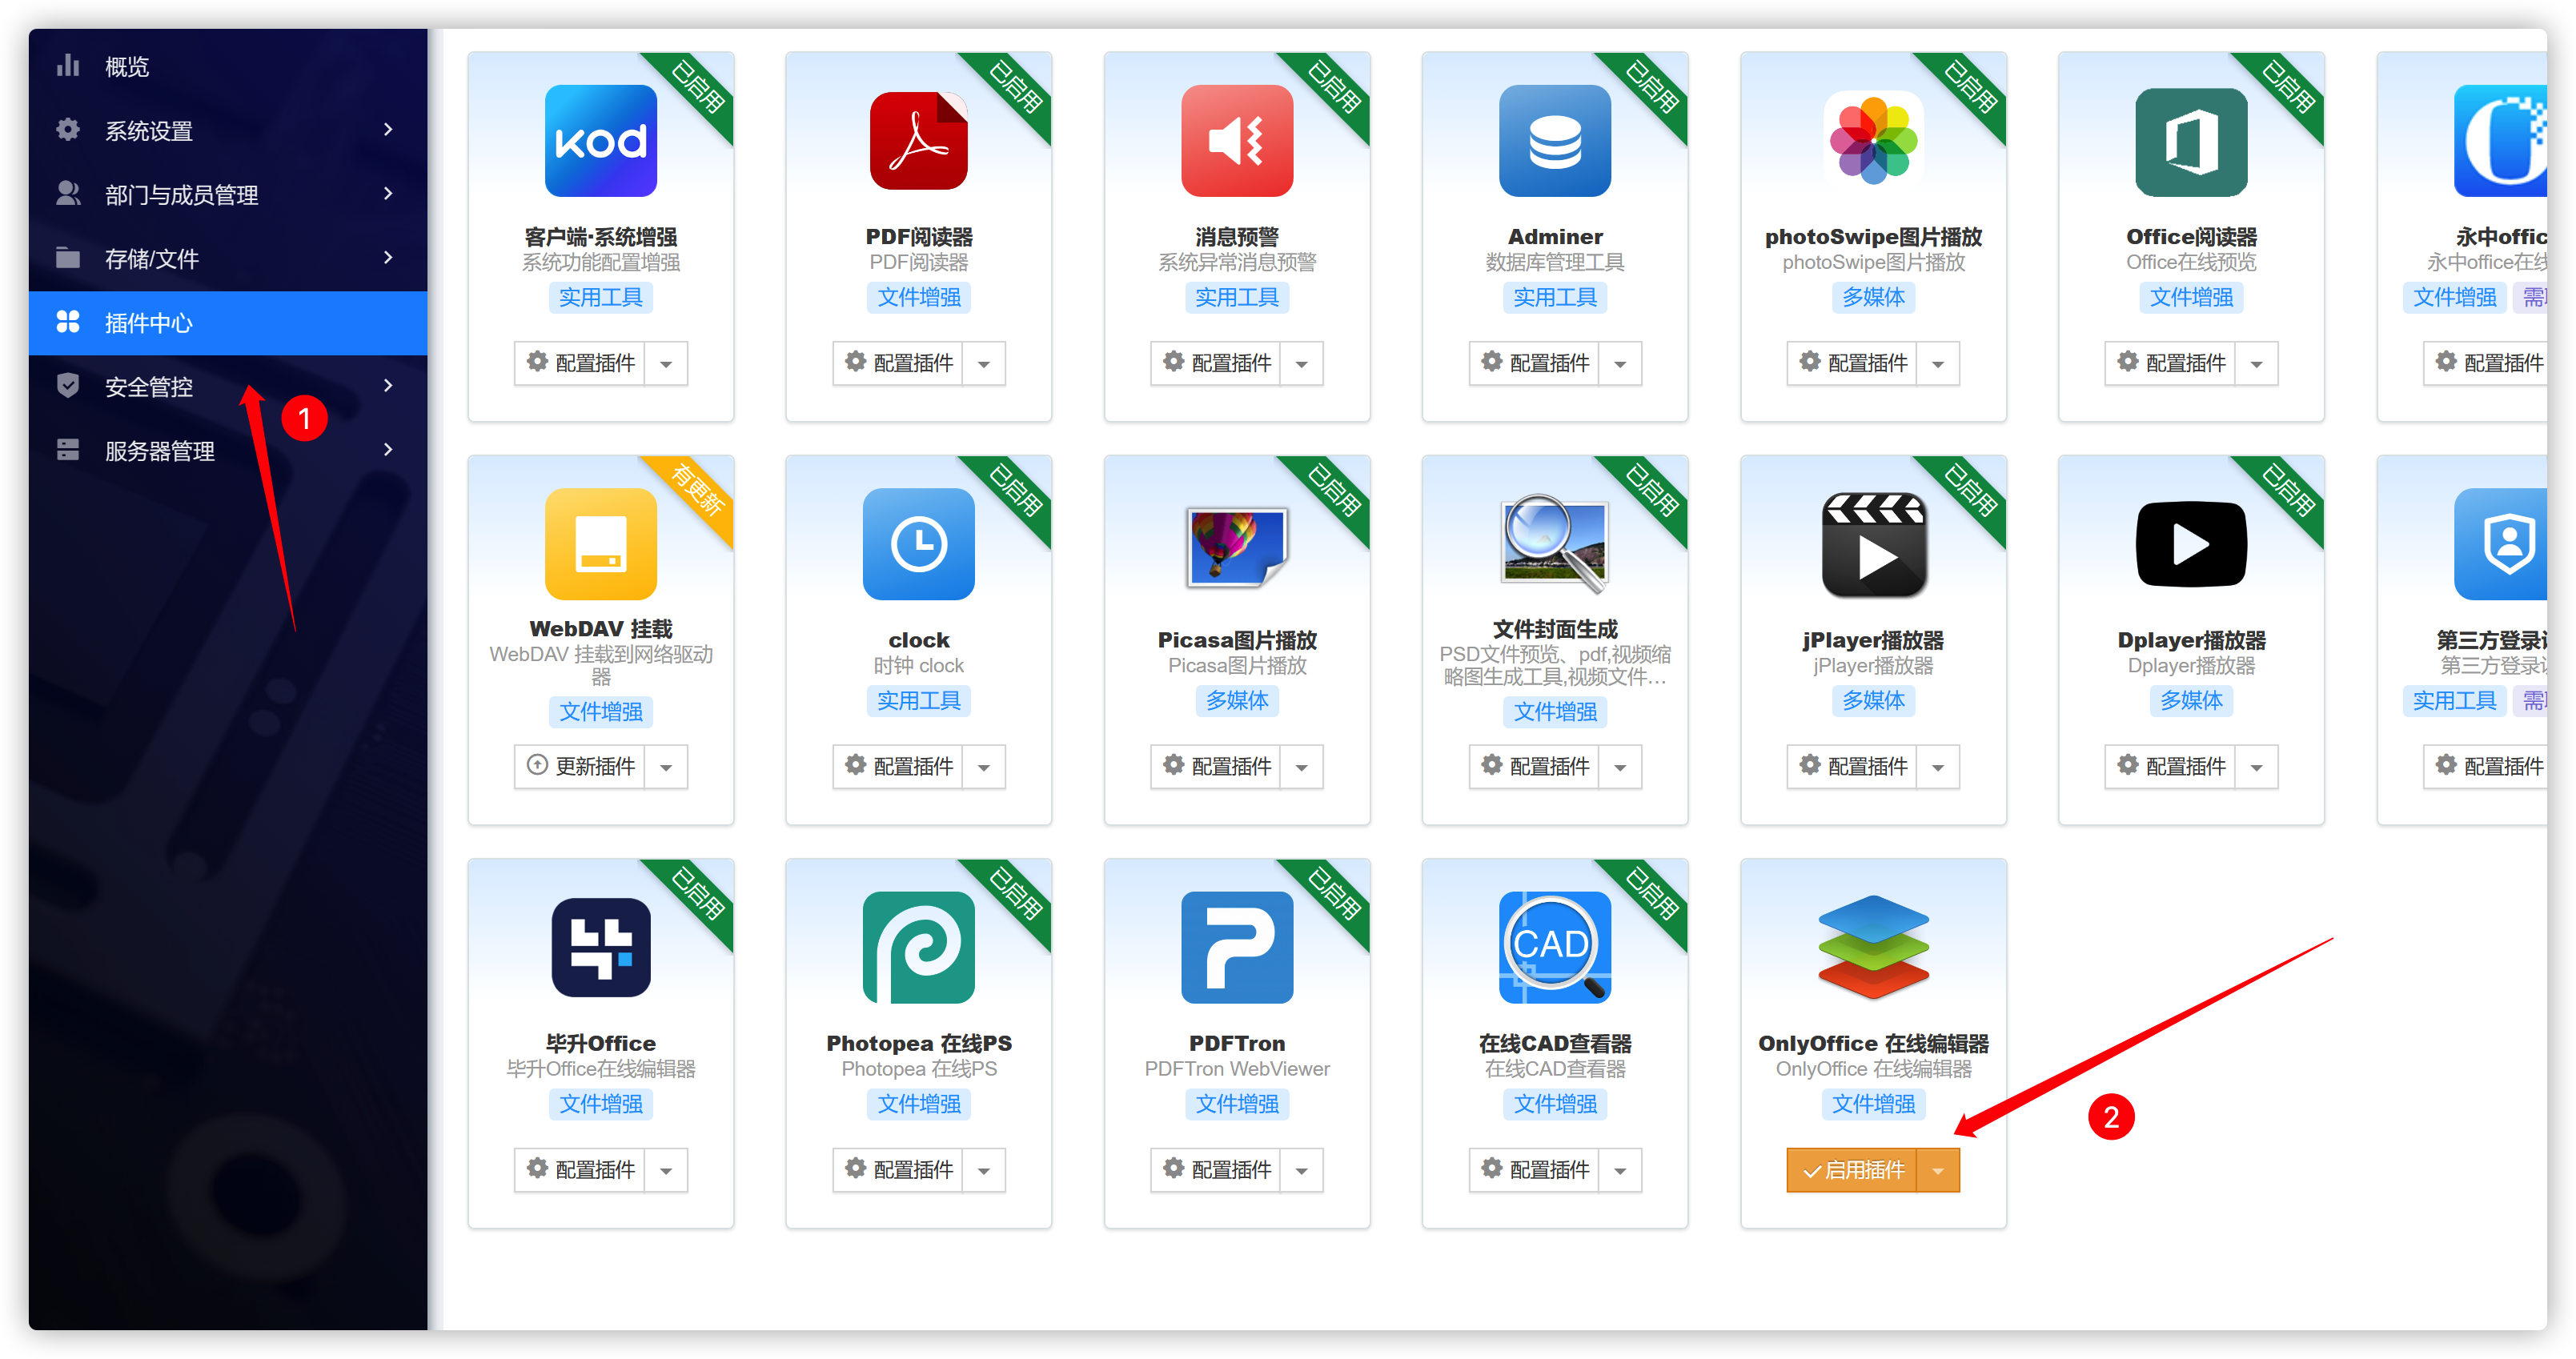Open dropdown beside PDFTron configure button
The height and width of the screenshot is (1359, 2576).
(1302, 1170)
